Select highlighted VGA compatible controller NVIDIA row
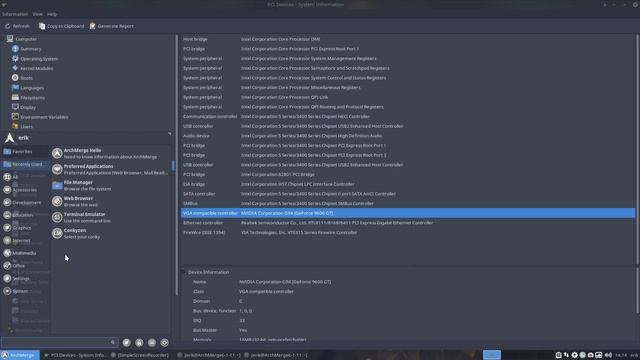 [x=408, y=213]
